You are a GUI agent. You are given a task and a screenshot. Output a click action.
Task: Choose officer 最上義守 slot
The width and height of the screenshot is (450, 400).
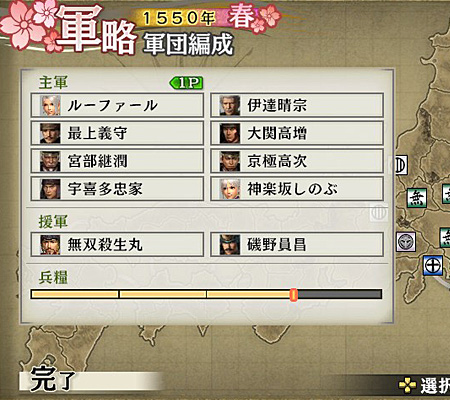(117, 133)
